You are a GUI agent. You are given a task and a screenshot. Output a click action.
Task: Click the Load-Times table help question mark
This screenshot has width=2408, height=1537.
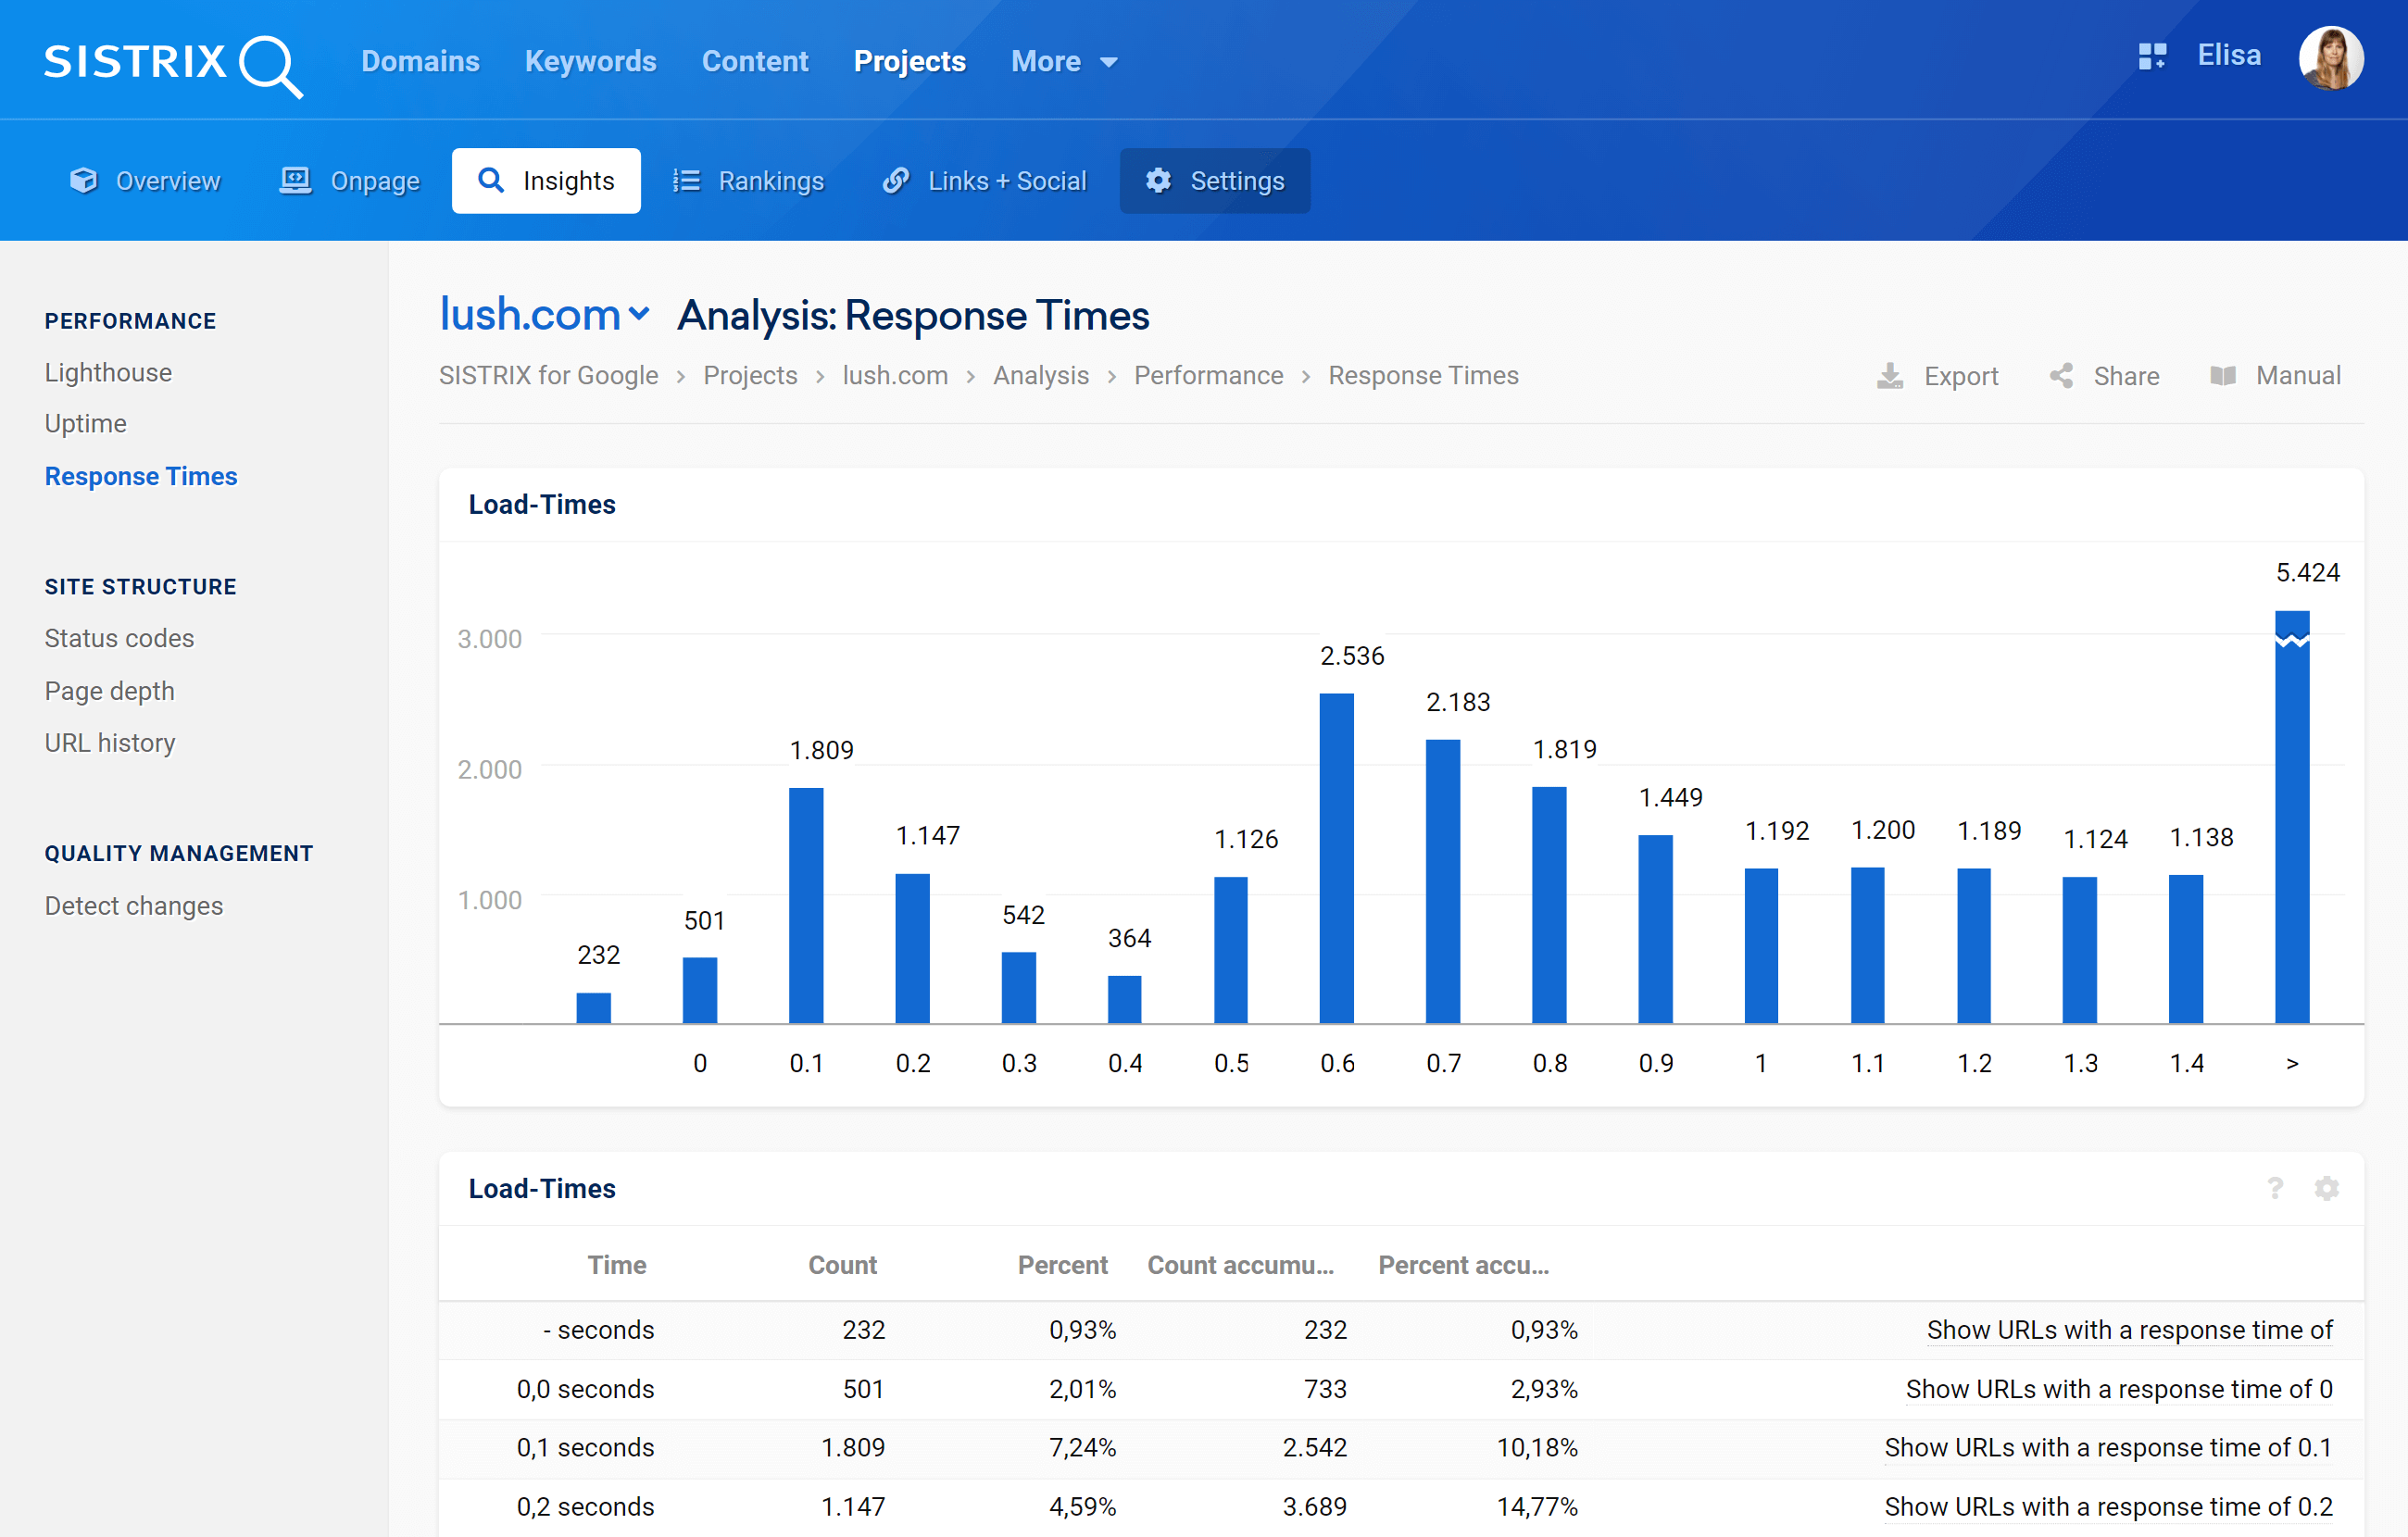coord(2275,1187)
